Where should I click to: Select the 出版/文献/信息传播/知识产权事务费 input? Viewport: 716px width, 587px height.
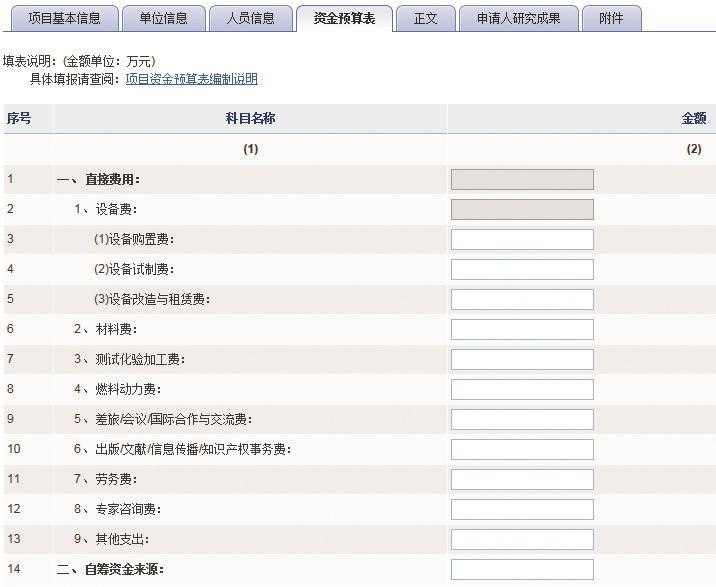coord(522,450)
